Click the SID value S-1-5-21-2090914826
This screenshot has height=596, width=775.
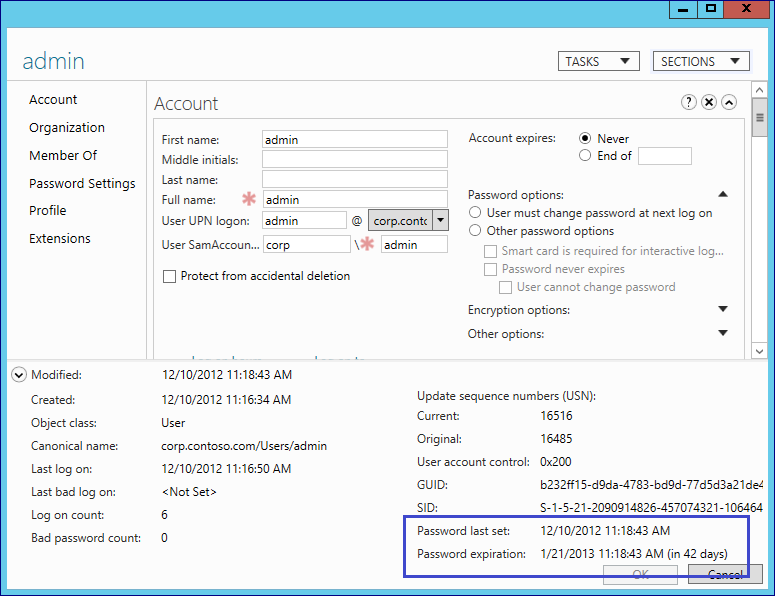pos(651,508)
